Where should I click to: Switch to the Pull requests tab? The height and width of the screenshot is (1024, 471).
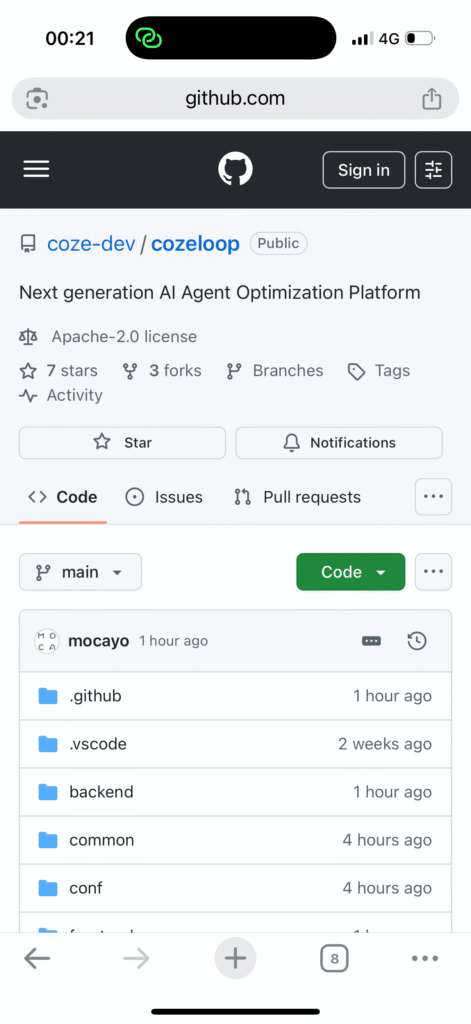click(297, 498)
